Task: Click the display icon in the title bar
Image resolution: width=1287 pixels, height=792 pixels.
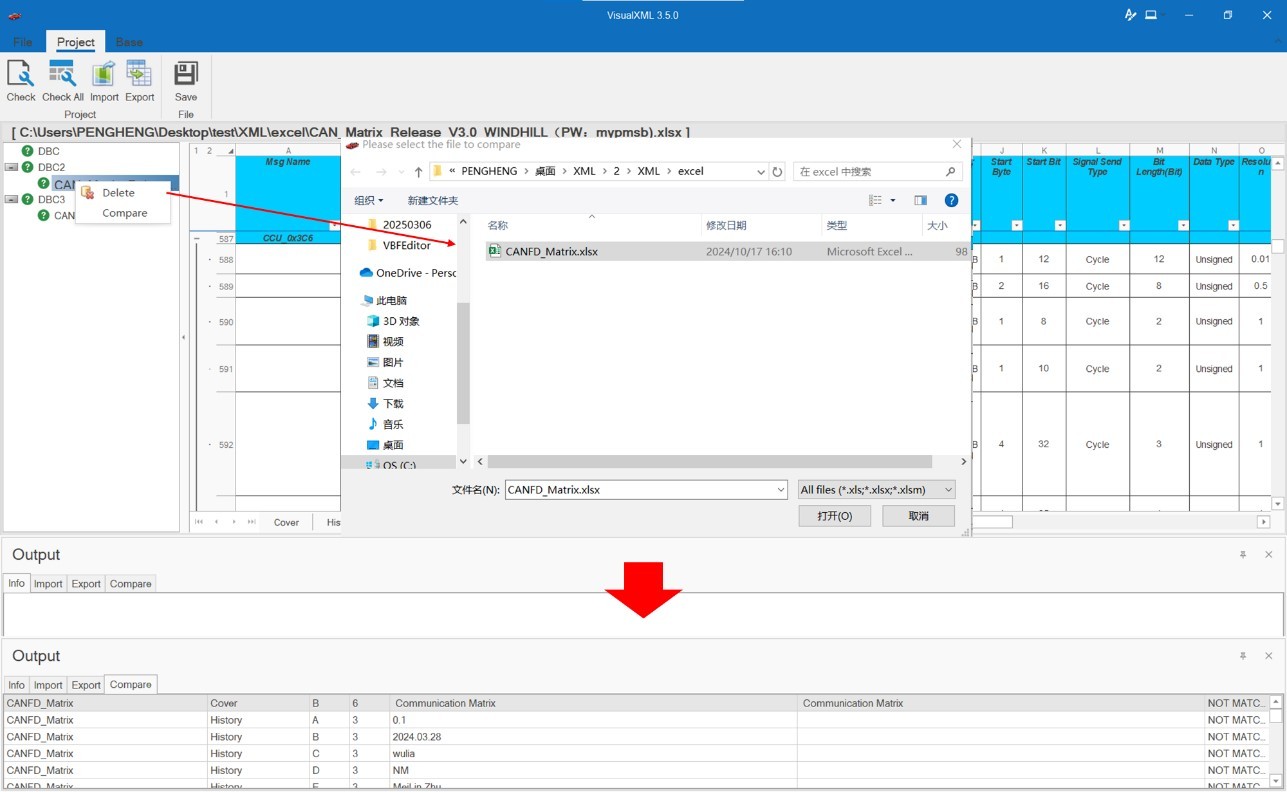Action: [1151, 15]
